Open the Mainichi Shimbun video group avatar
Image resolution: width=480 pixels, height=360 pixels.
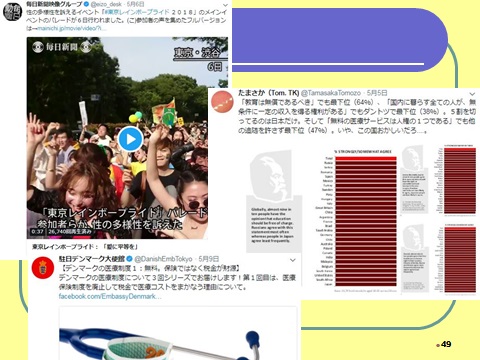coord(12,12)
